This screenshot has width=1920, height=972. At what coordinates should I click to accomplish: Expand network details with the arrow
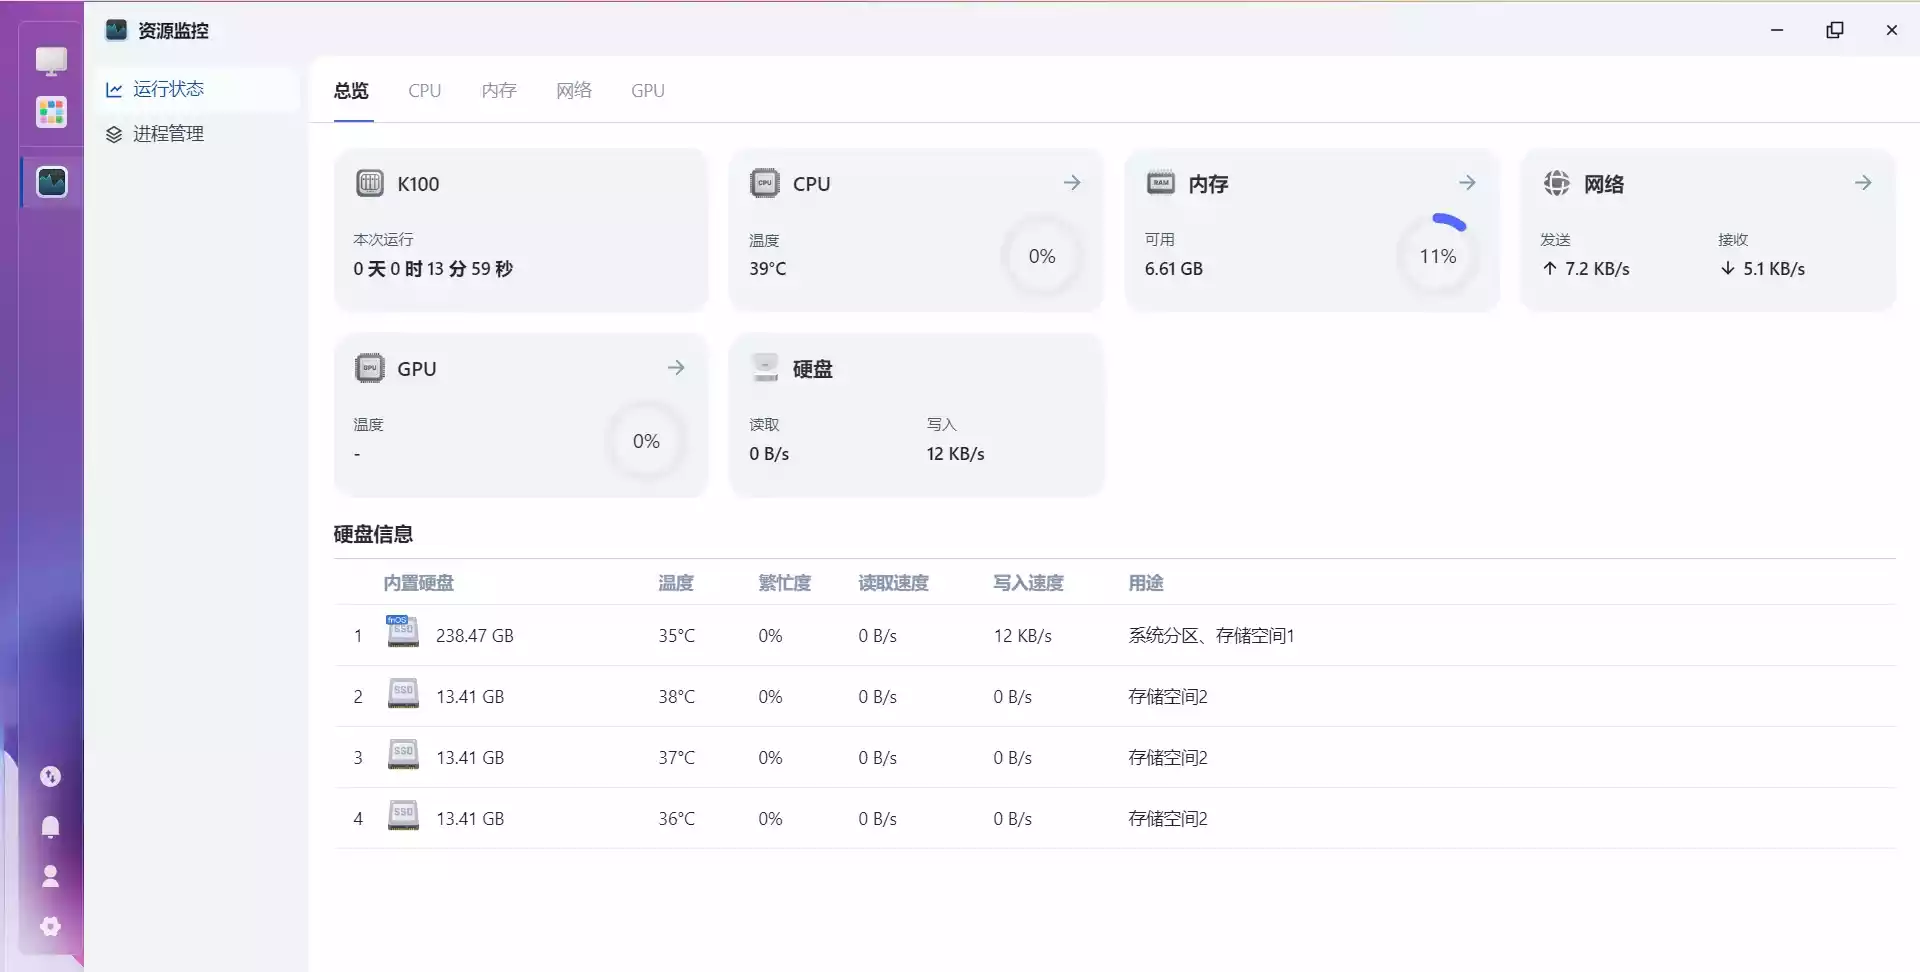point(1863,183)
